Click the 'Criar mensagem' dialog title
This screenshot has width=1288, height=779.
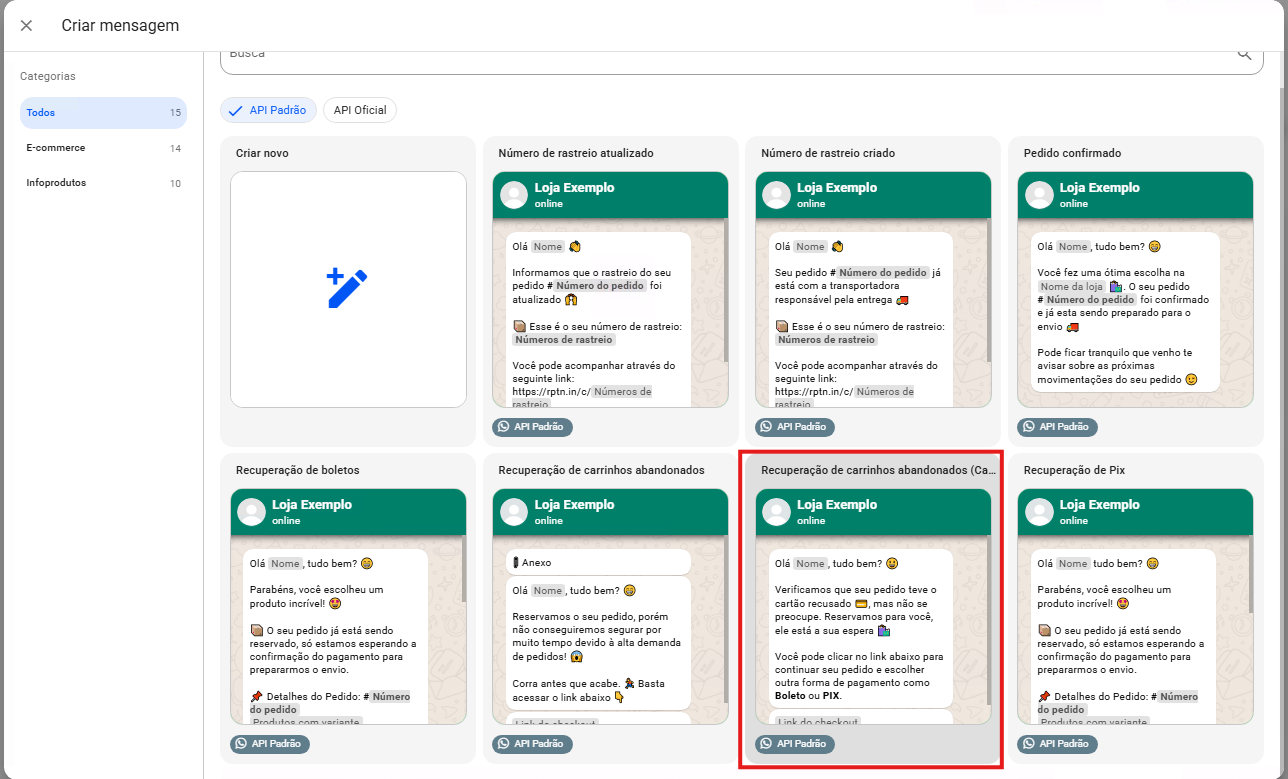click(120, 26)
